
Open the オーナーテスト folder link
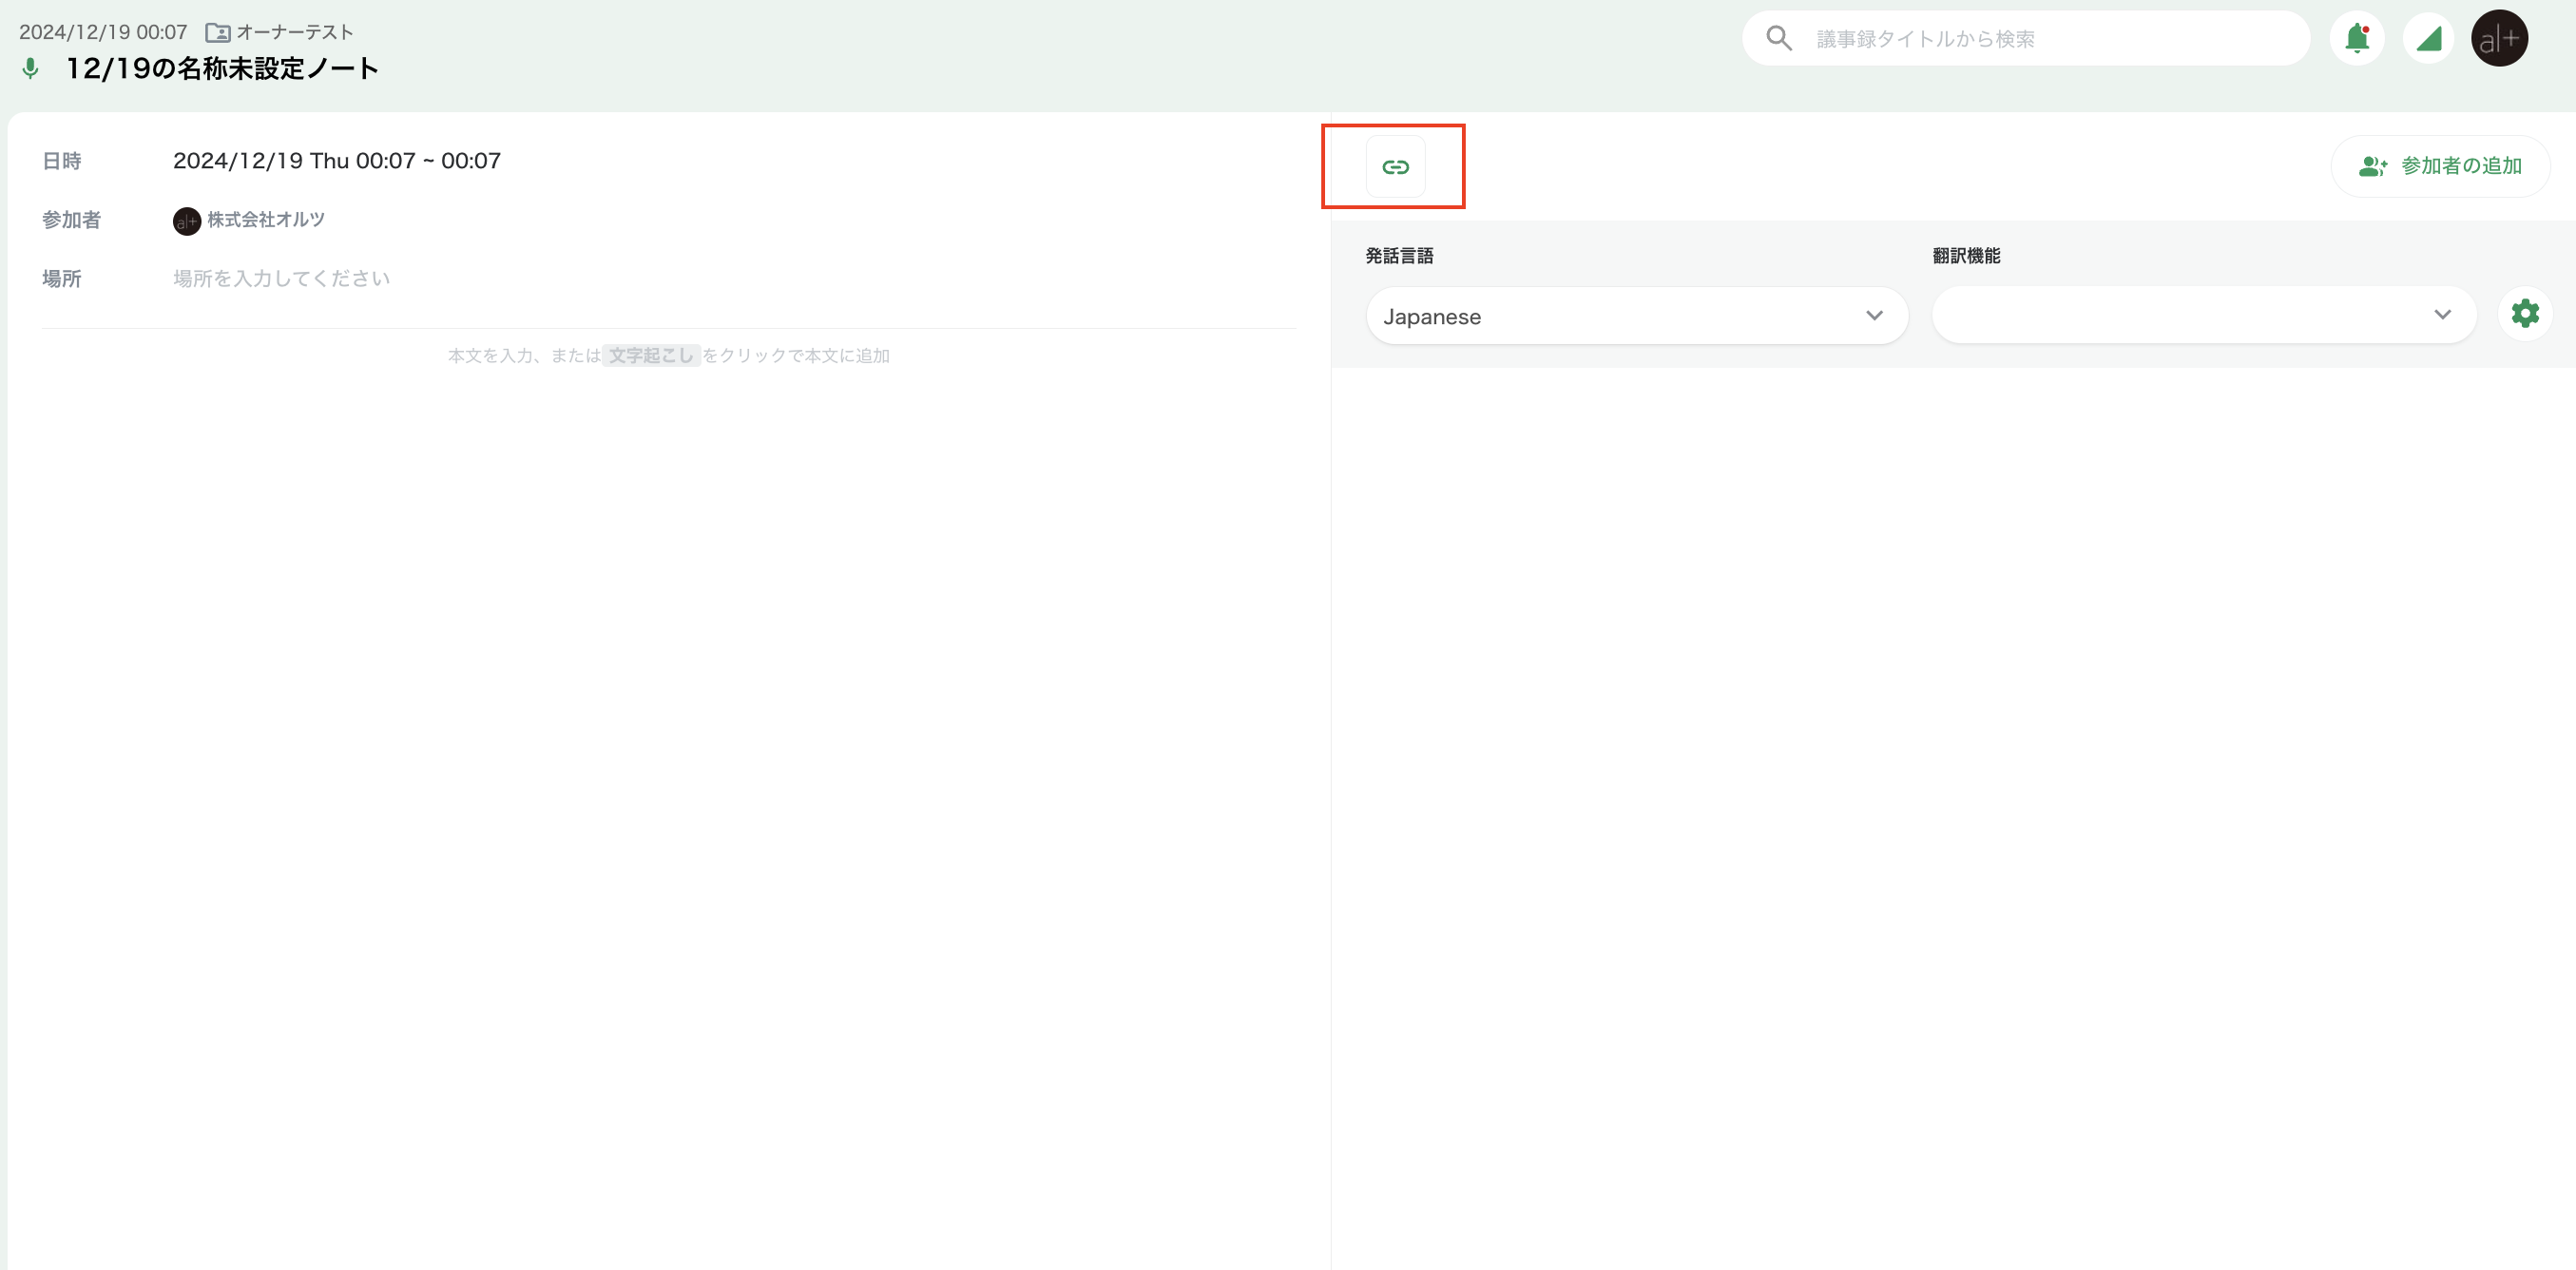(x=295, y=33)
